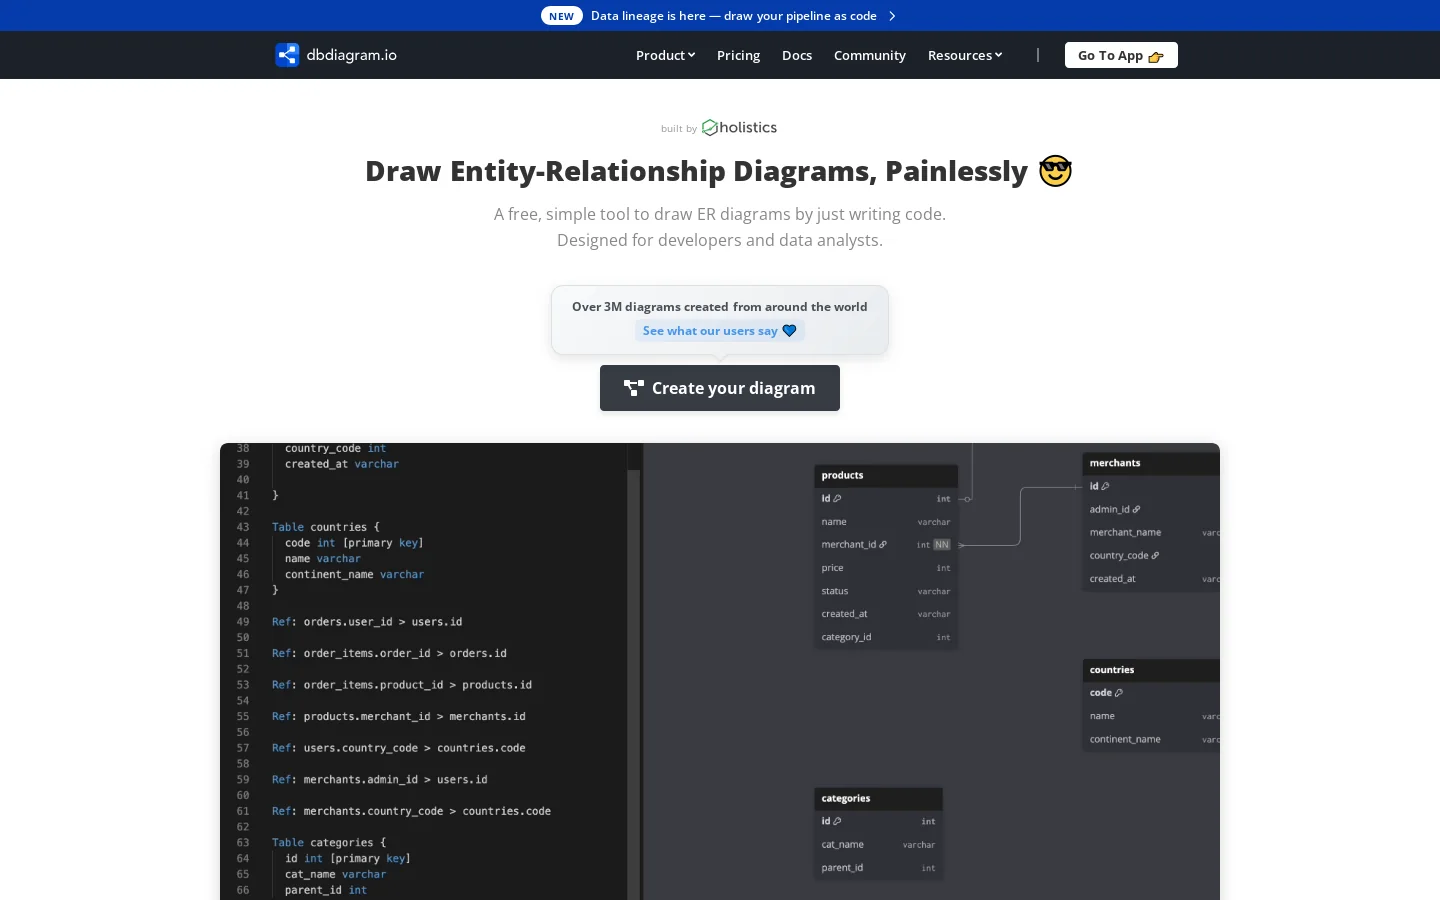Click continent_name row in countries table
This screenshot has height=900, width=1440.
tap(1151, 739)
